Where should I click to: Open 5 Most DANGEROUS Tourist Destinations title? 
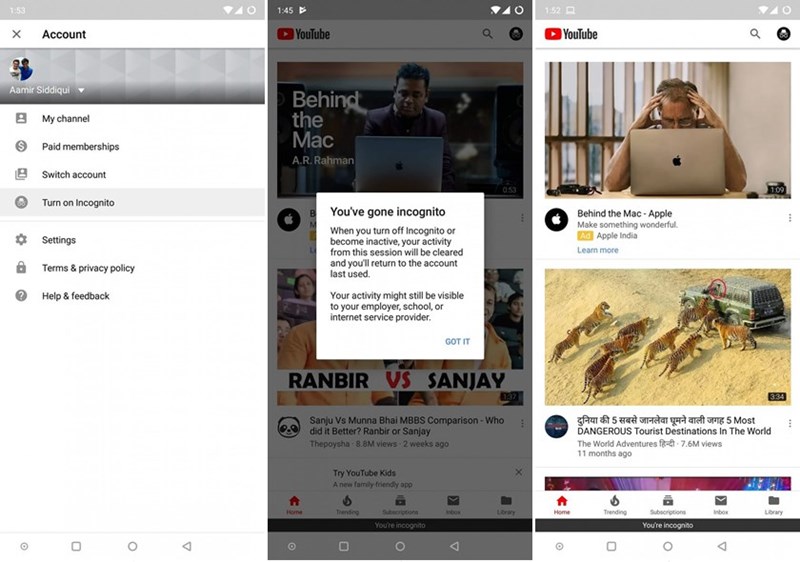tap(674, 426)
